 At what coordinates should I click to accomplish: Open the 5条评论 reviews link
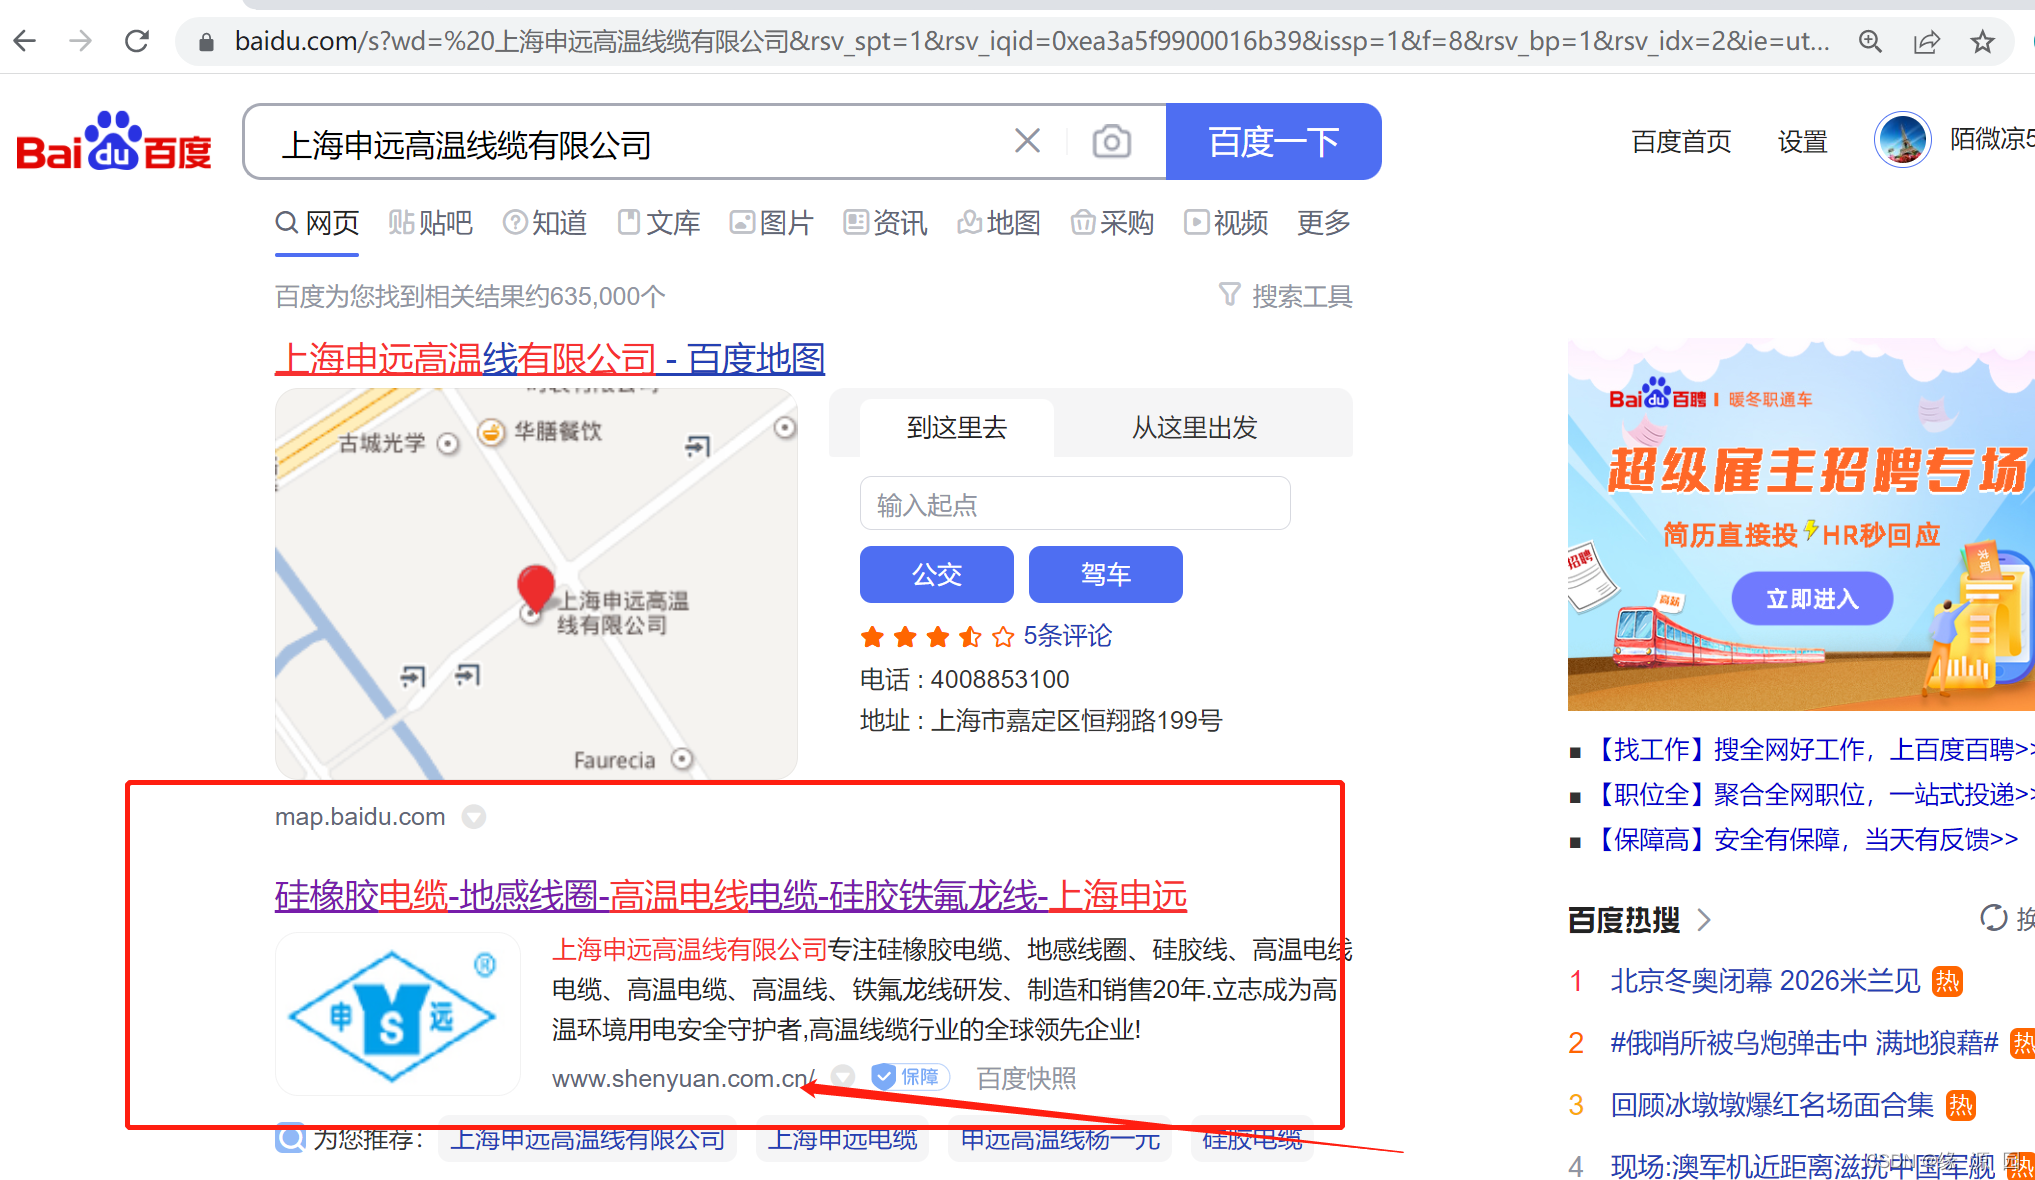(x=1067, y=635)
